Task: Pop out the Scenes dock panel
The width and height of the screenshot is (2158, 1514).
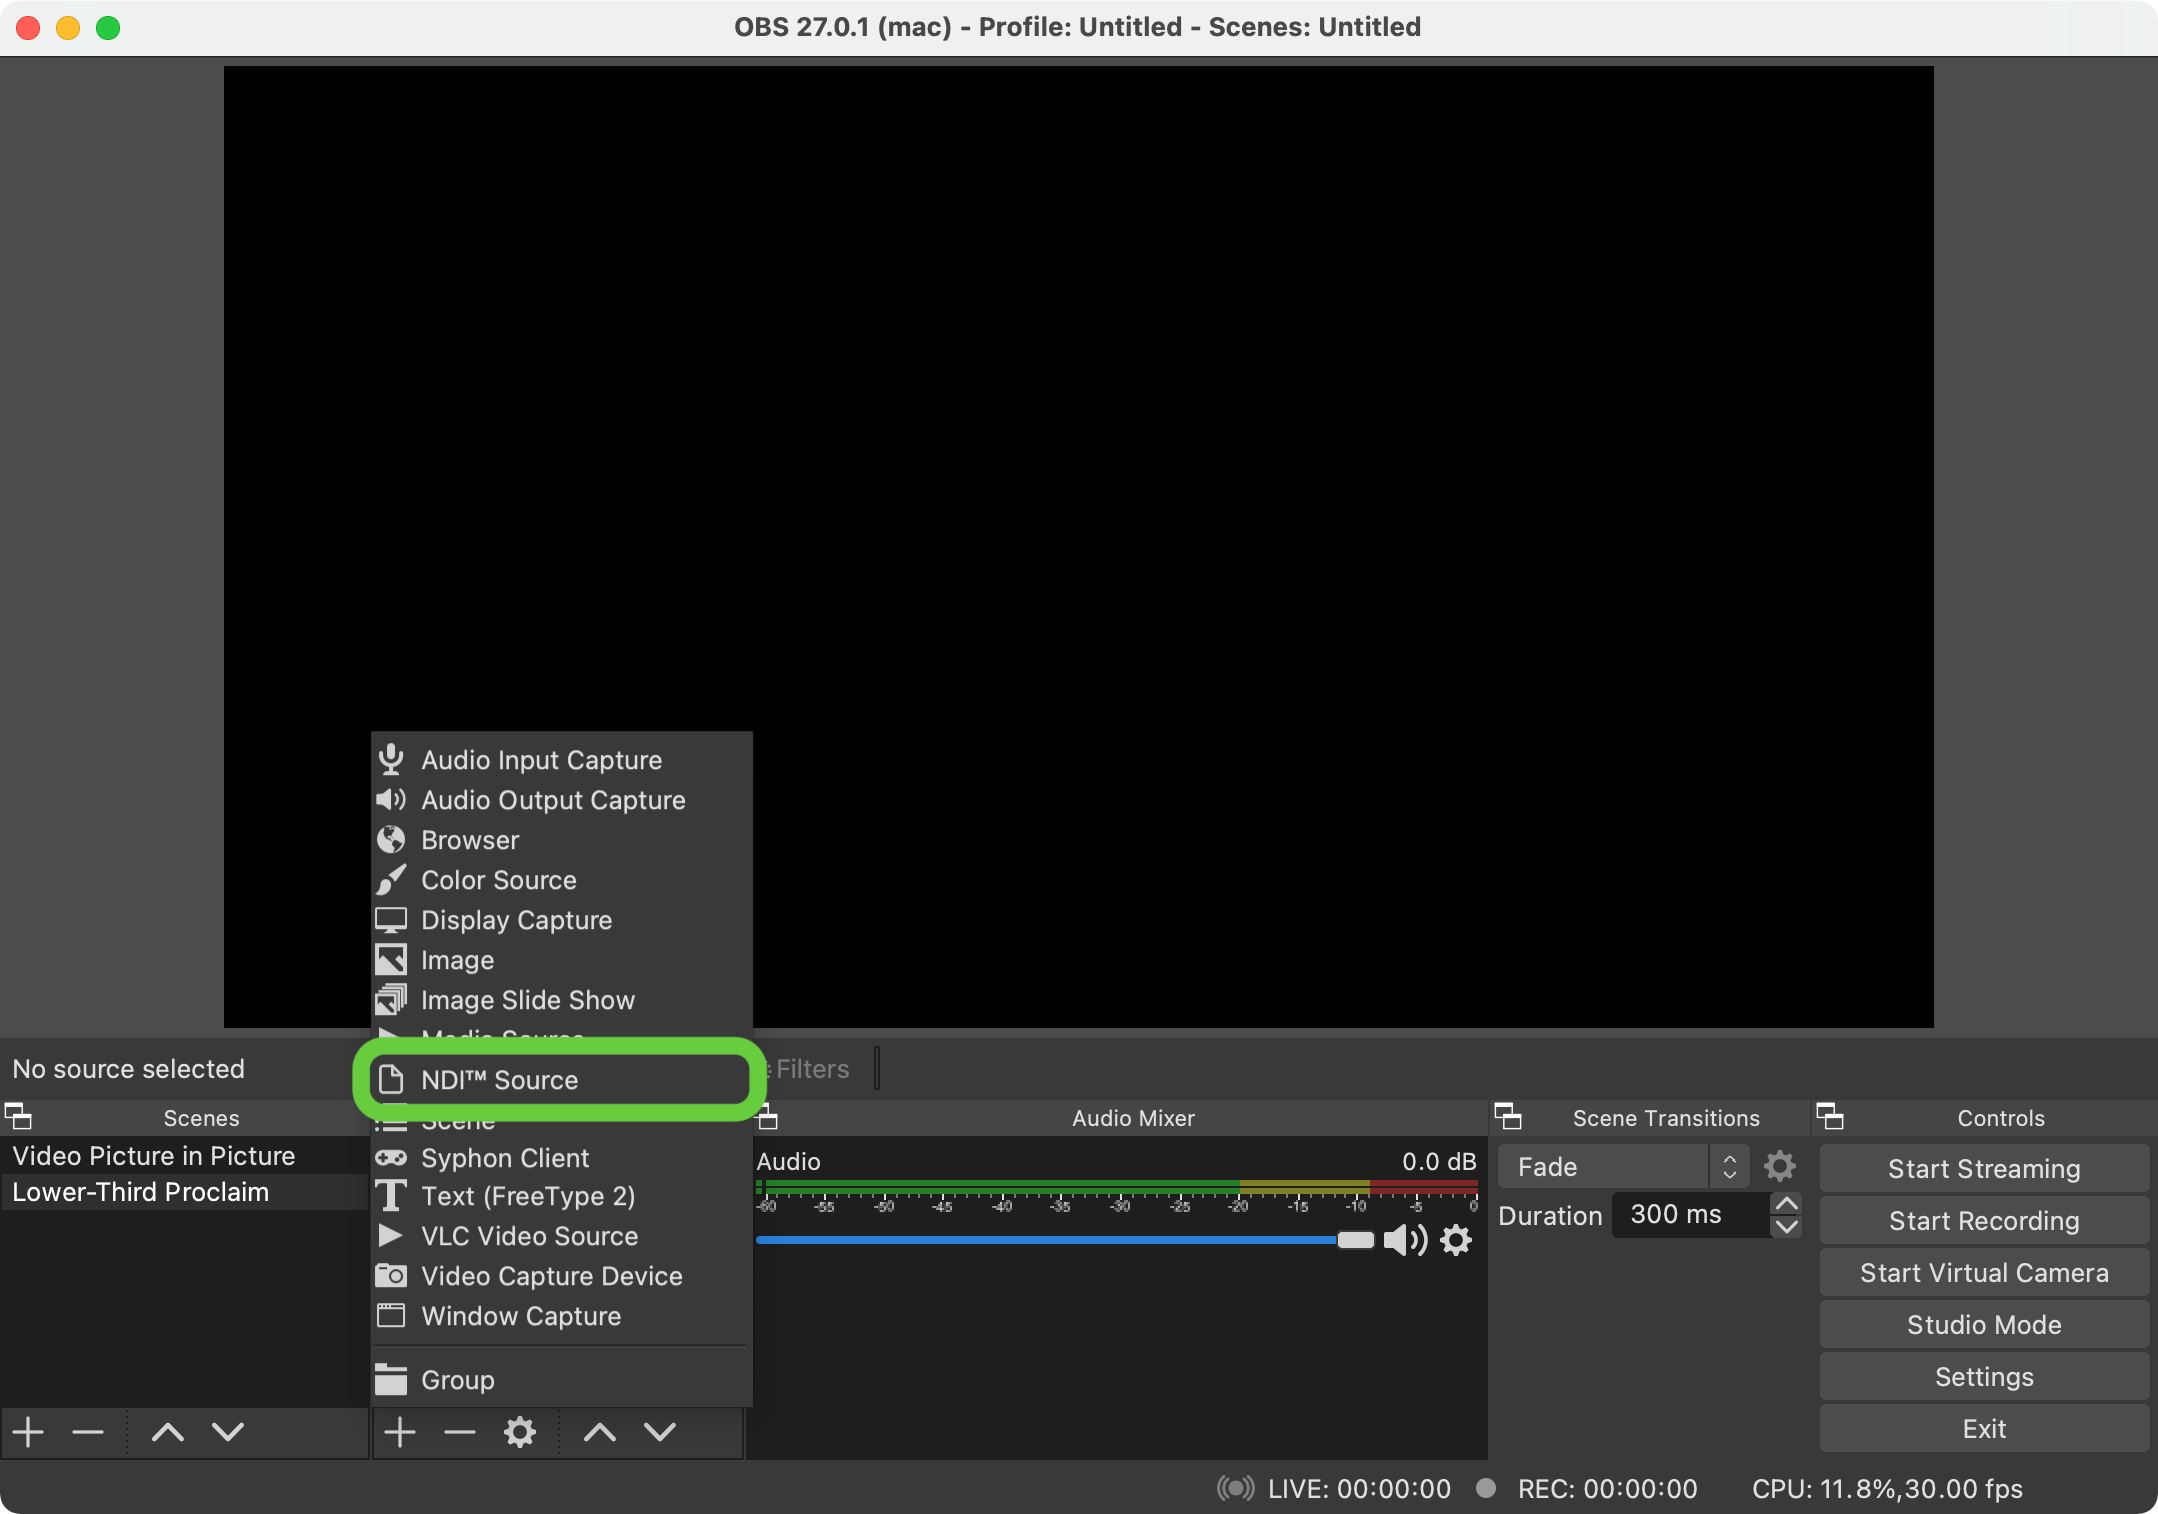Action: (x=18, y=1116)
